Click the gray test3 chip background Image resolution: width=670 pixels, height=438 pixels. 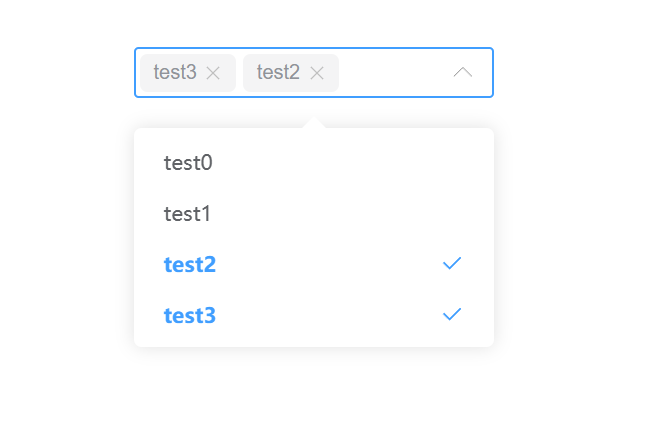point(146,73)
